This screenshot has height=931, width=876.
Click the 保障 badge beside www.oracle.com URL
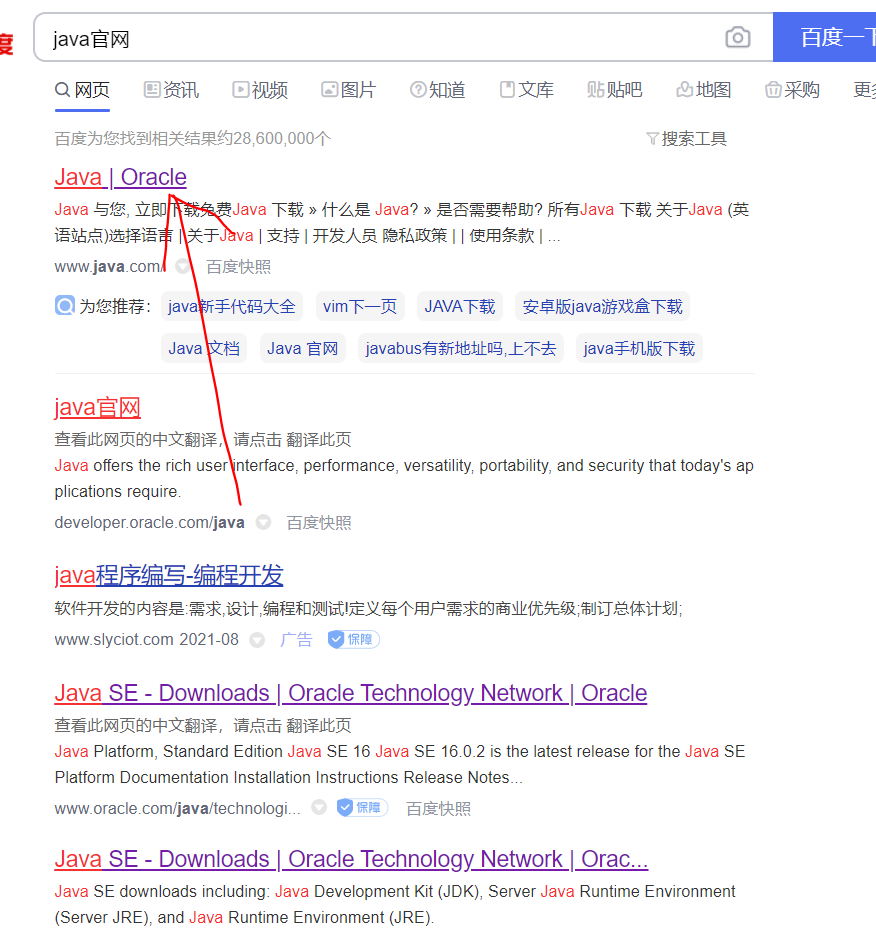362,808
